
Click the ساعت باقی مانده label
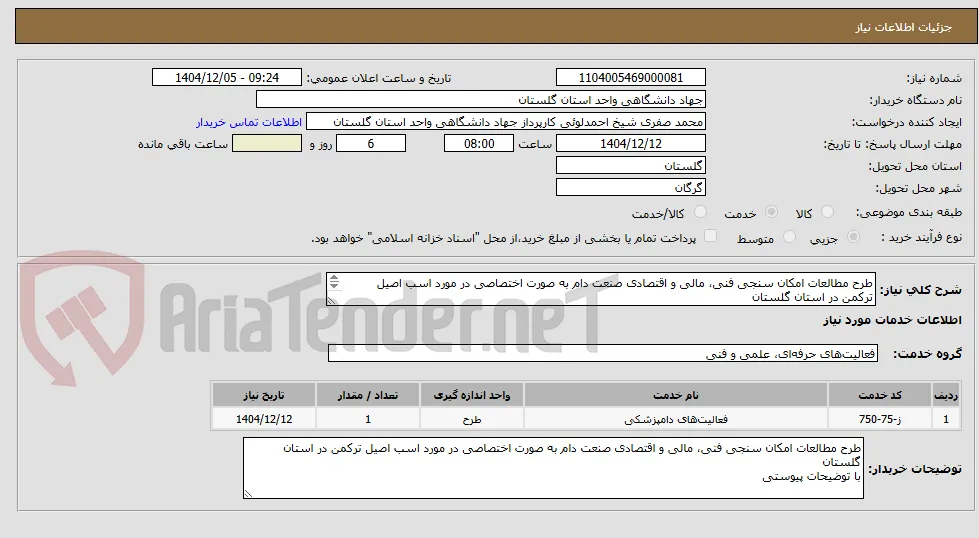tap(183, 144)
